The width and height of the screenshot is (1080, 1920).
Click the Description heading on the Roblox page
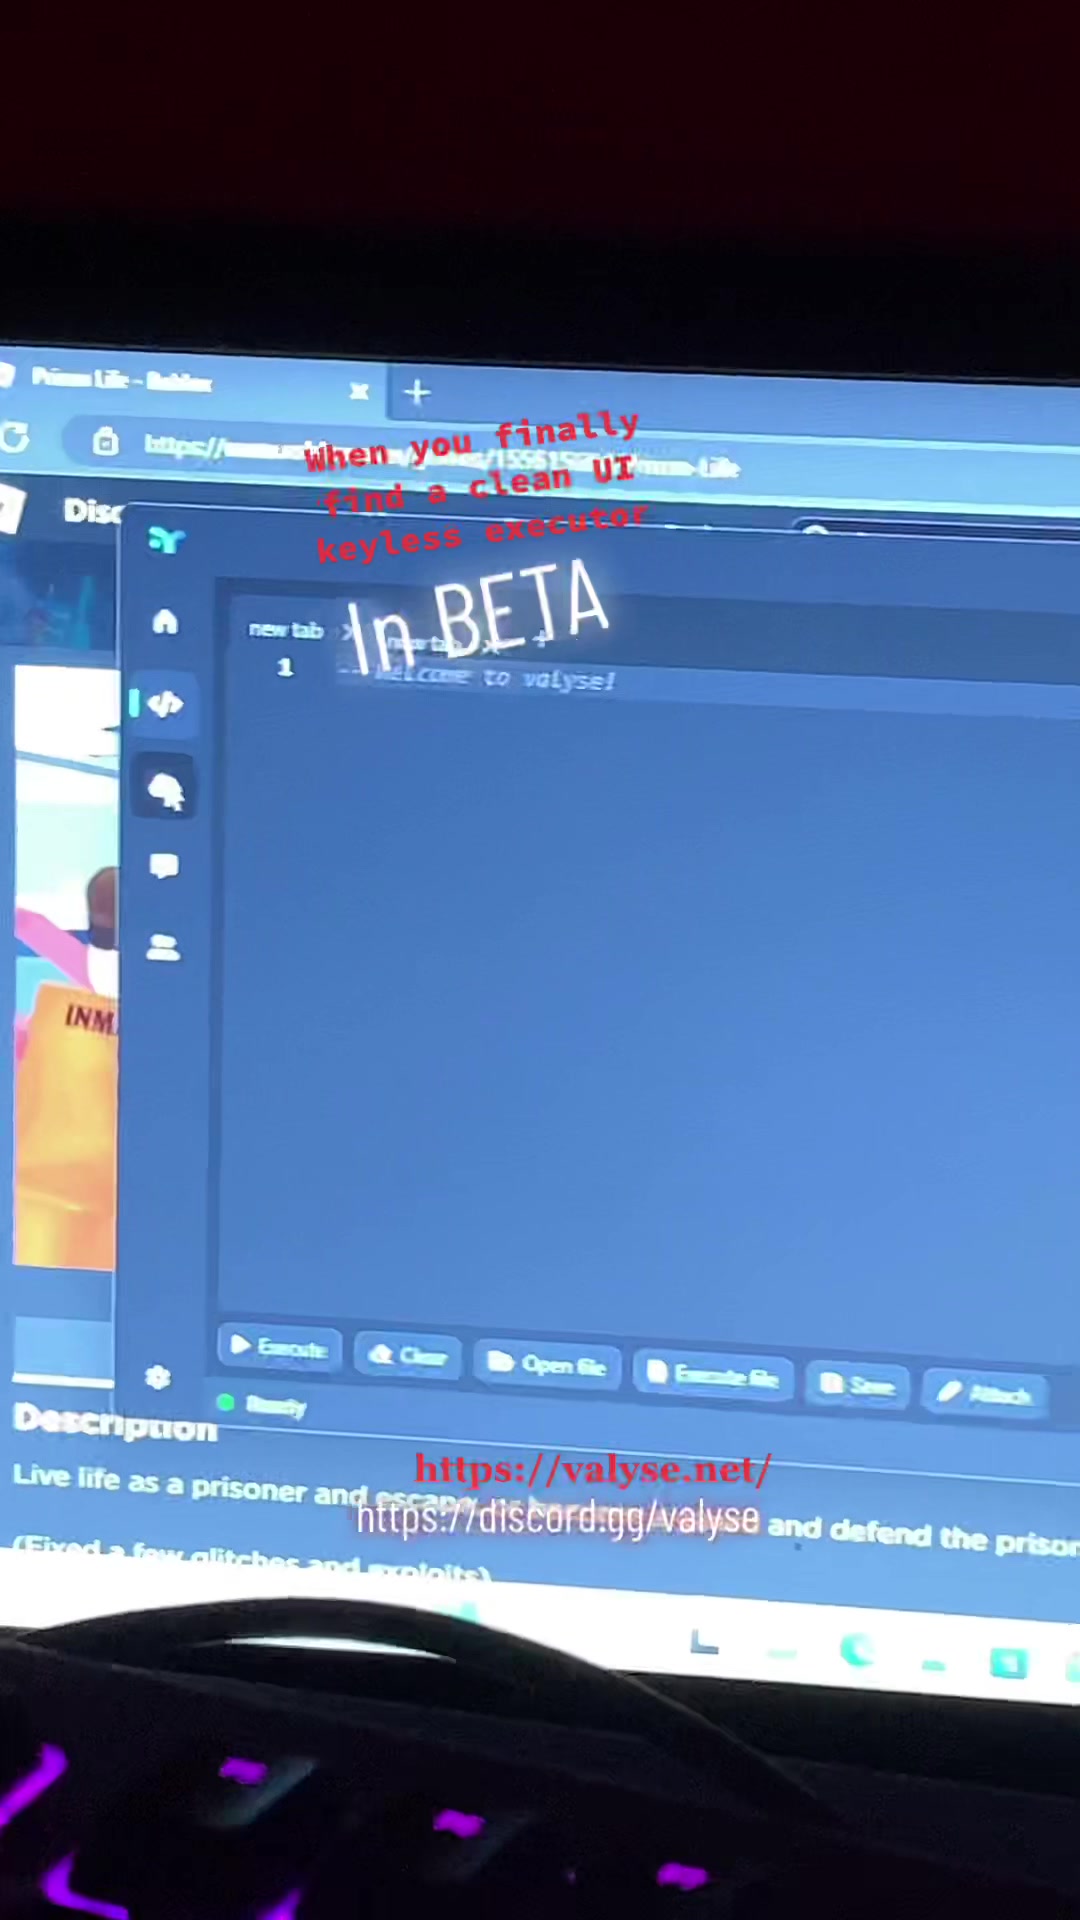pyautogui.click(x=115, y=1421)
